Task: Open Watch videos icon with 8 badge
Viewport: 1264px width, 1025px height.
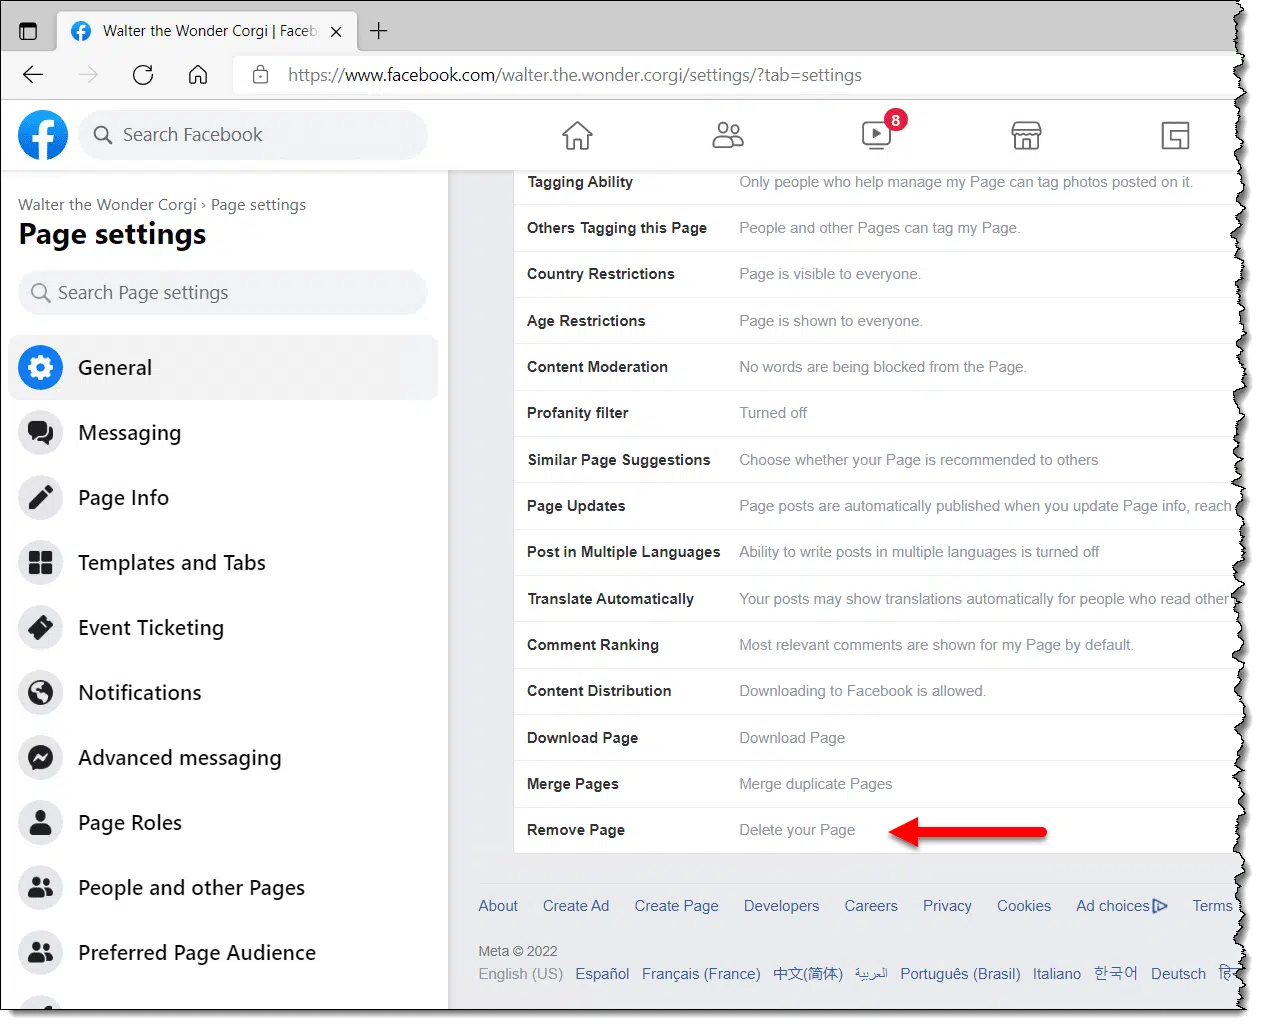Action: point(877,134)
